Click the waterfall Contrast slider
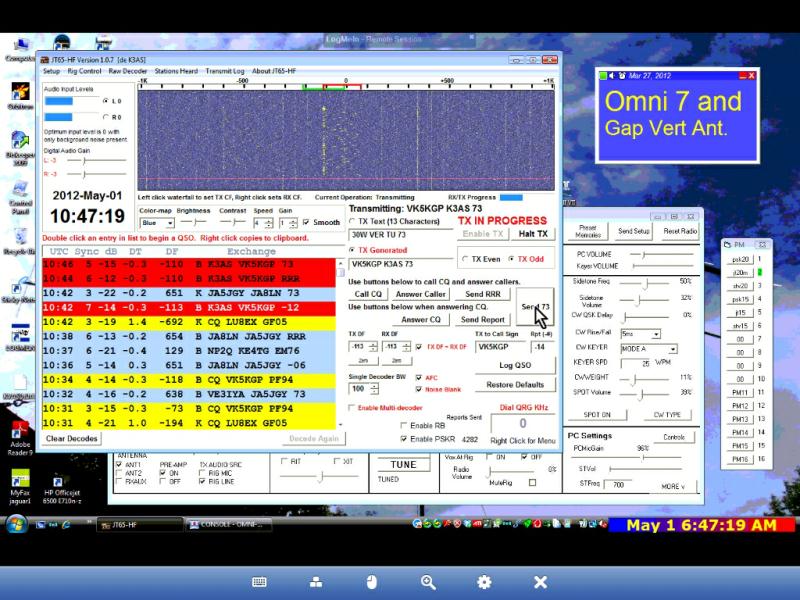The height and width of the screenshot is (600, 800). coord(233,222)
